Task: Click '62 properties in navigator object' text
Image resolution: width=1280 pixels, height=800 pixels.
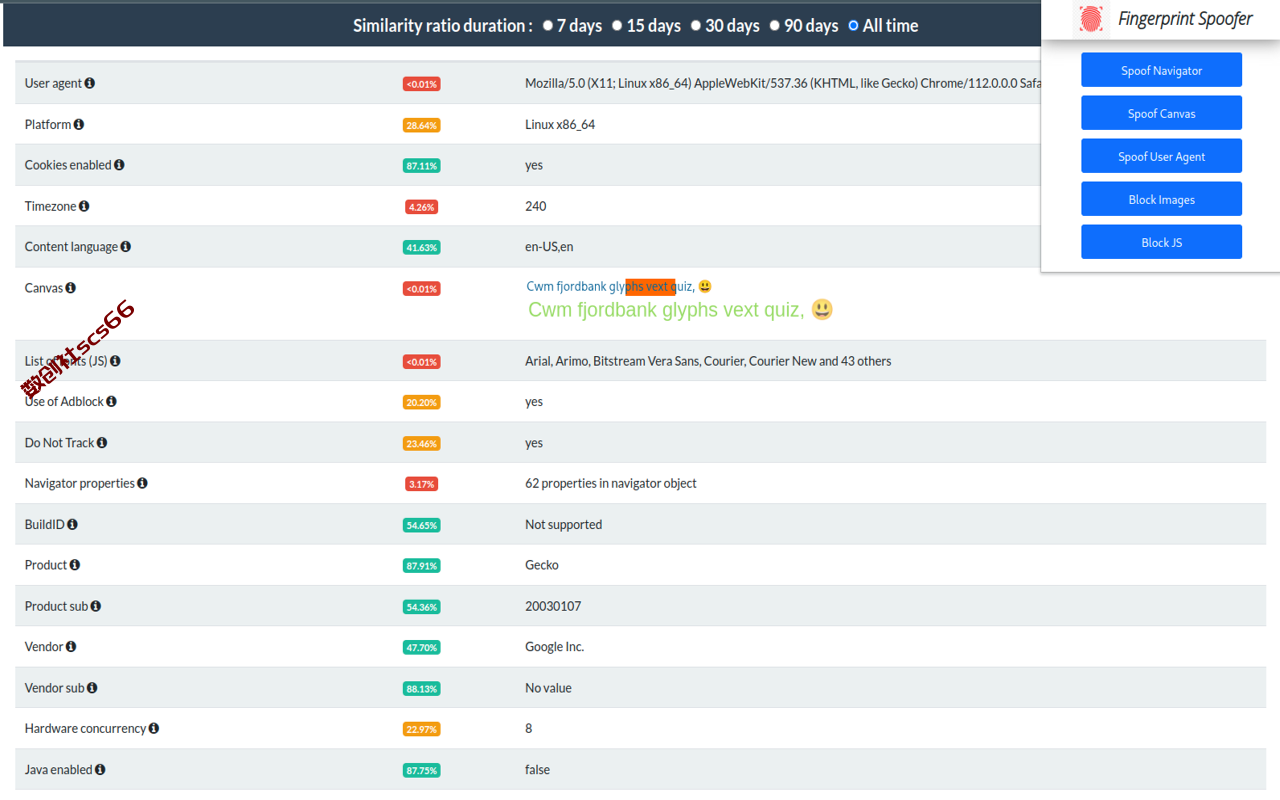Action: [611, 483]
